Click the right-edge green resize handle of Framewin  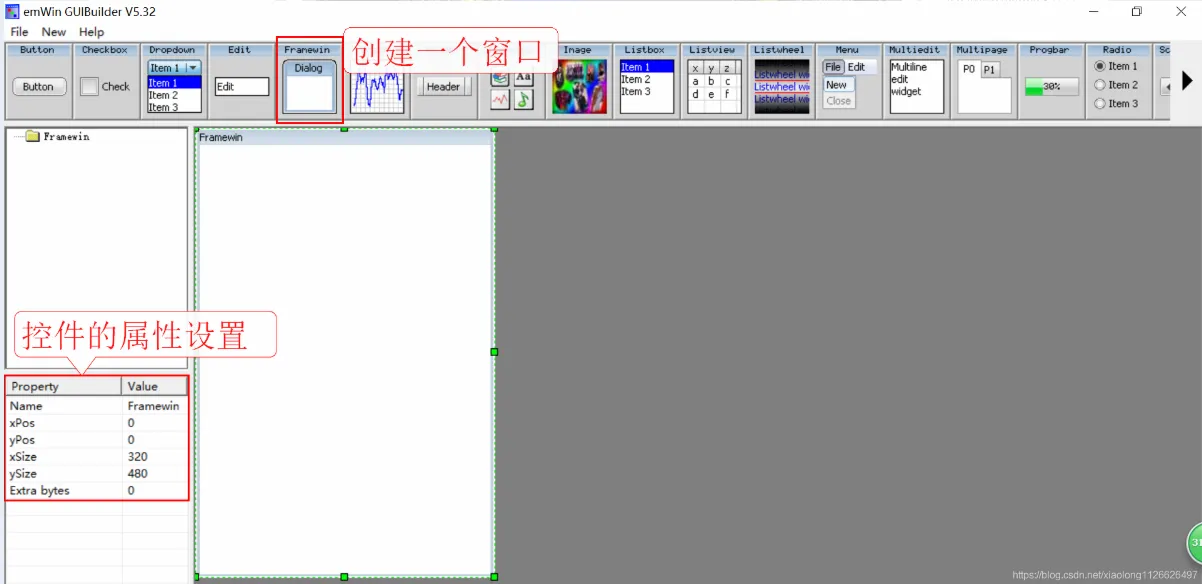[x=494, y=352]
